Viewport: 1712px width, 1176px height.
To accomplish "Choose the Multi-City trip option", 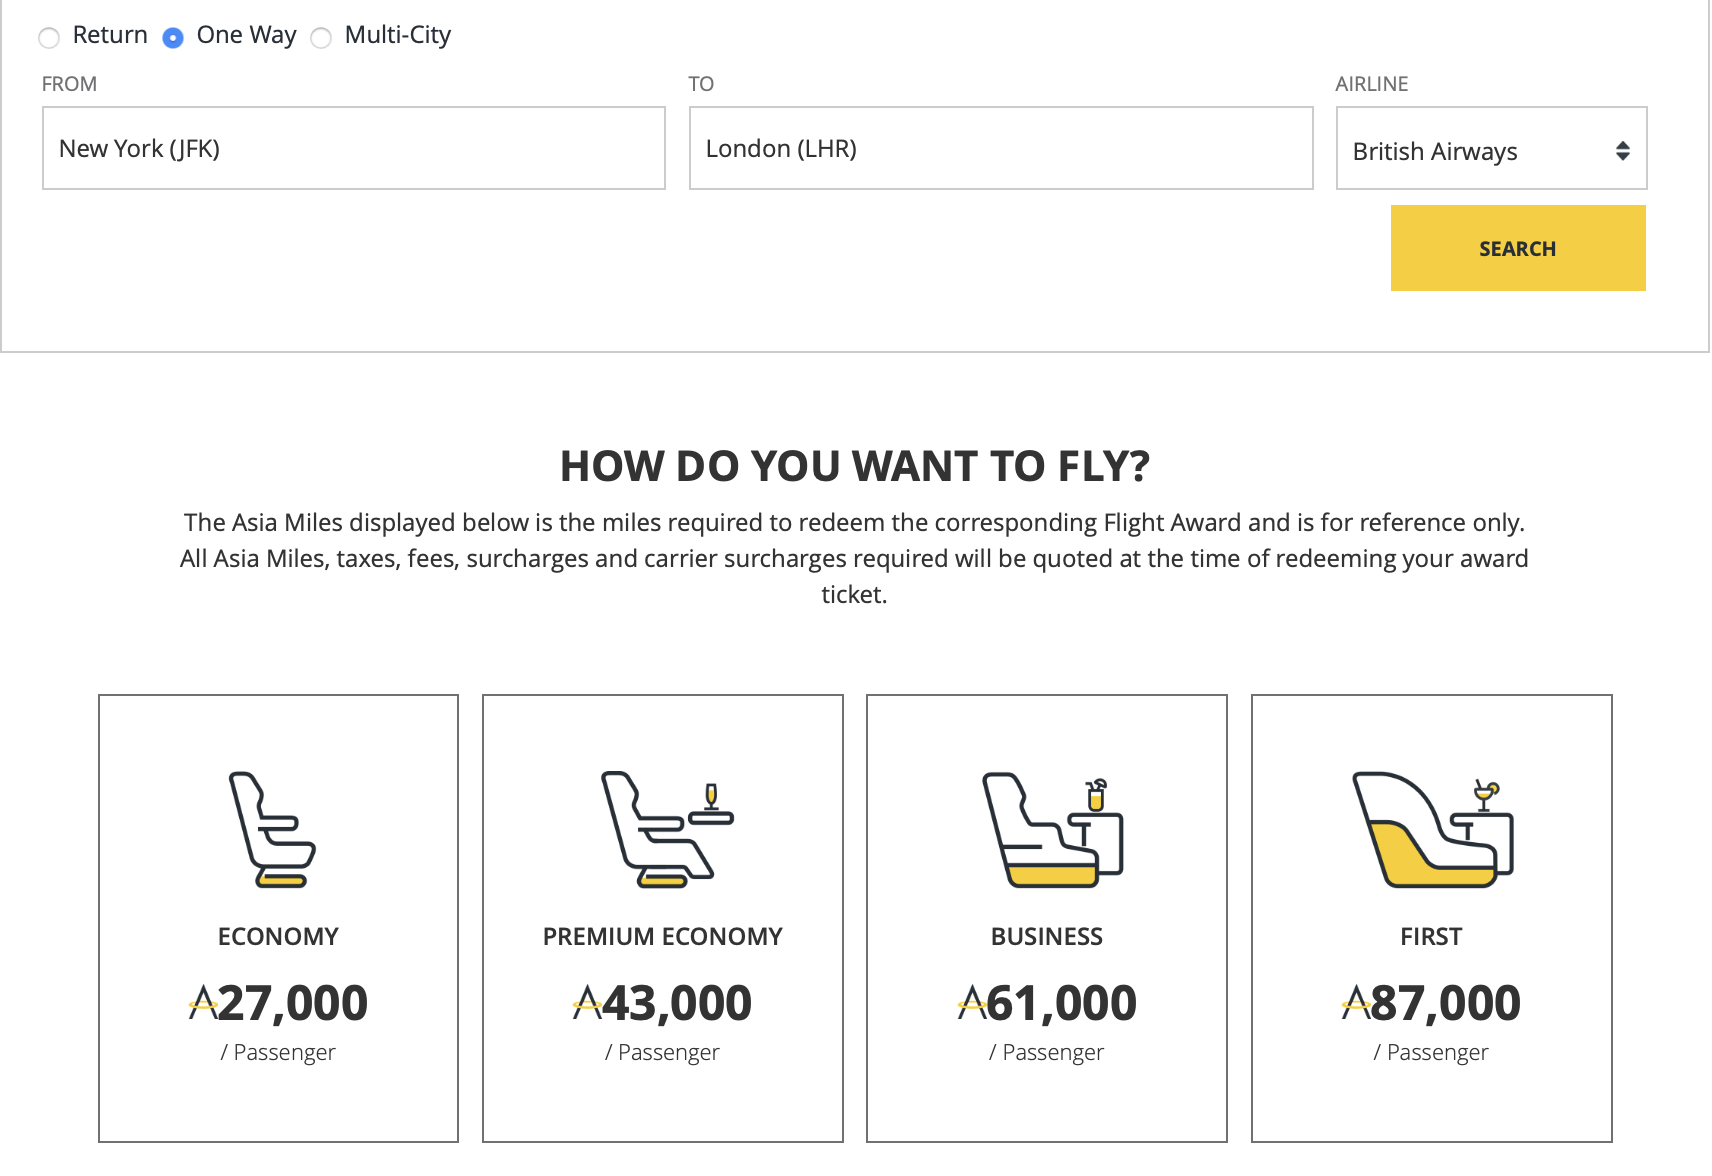I will (321, 37).
